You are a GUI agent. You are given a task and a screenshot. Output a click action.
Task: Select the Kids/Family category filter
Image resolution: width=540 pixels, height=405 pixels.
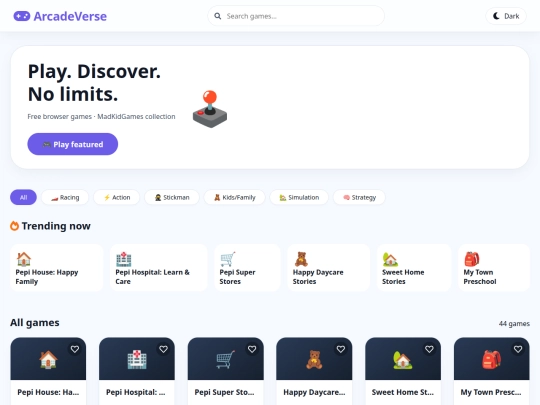[x=235, y=197]
